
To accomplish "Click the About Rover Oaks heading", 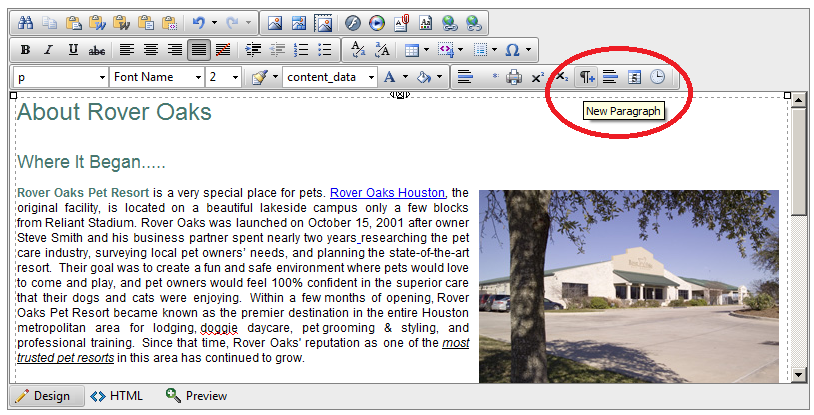I will 114,112.
